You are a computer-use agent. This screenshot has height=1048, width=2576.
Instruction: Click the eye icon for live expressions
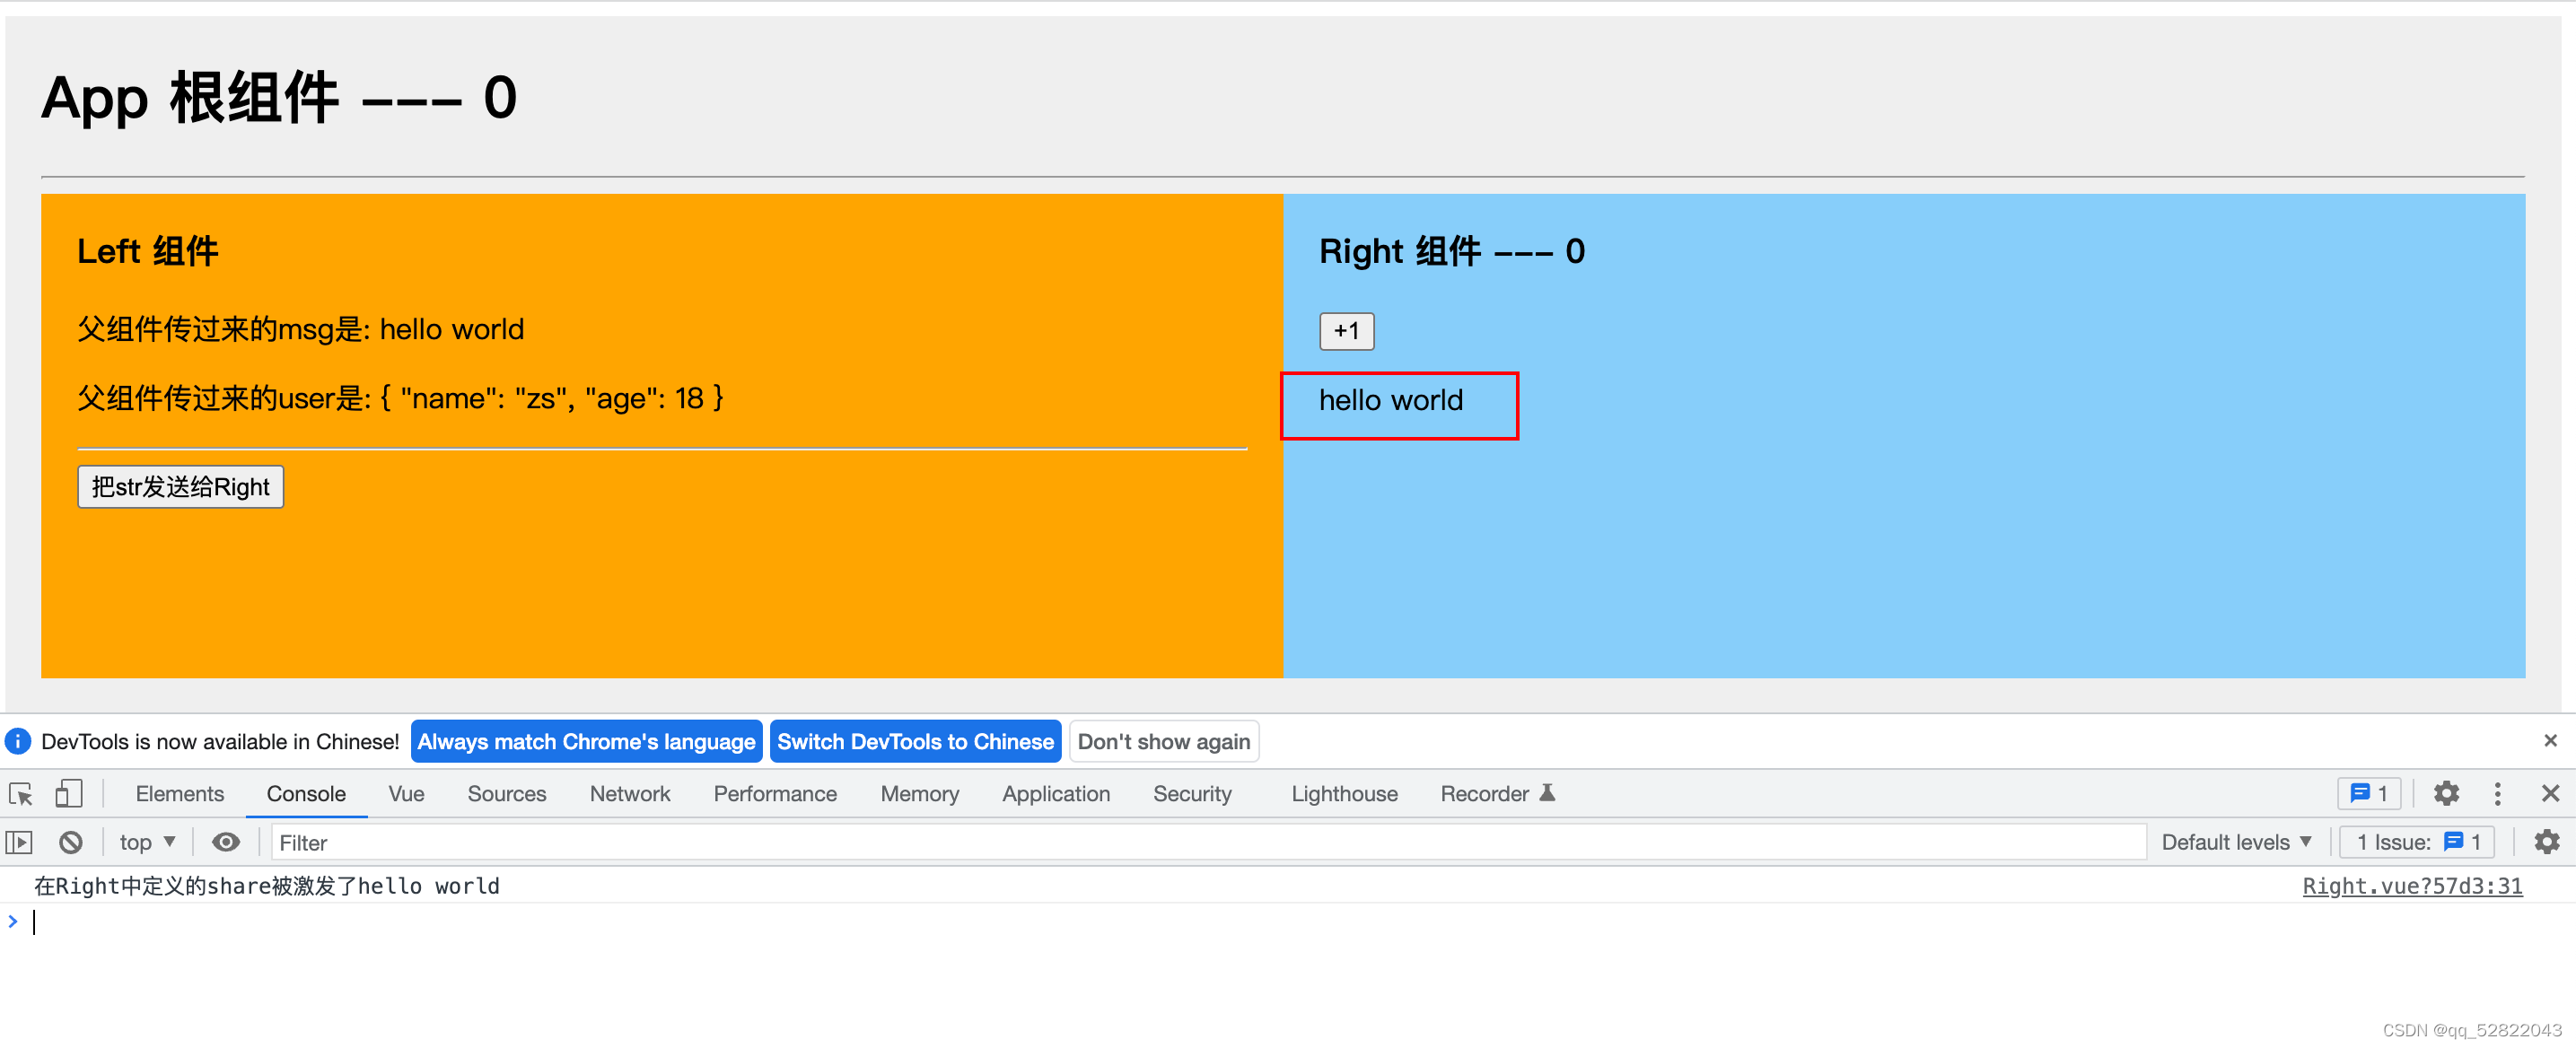(x=226, y=843)
